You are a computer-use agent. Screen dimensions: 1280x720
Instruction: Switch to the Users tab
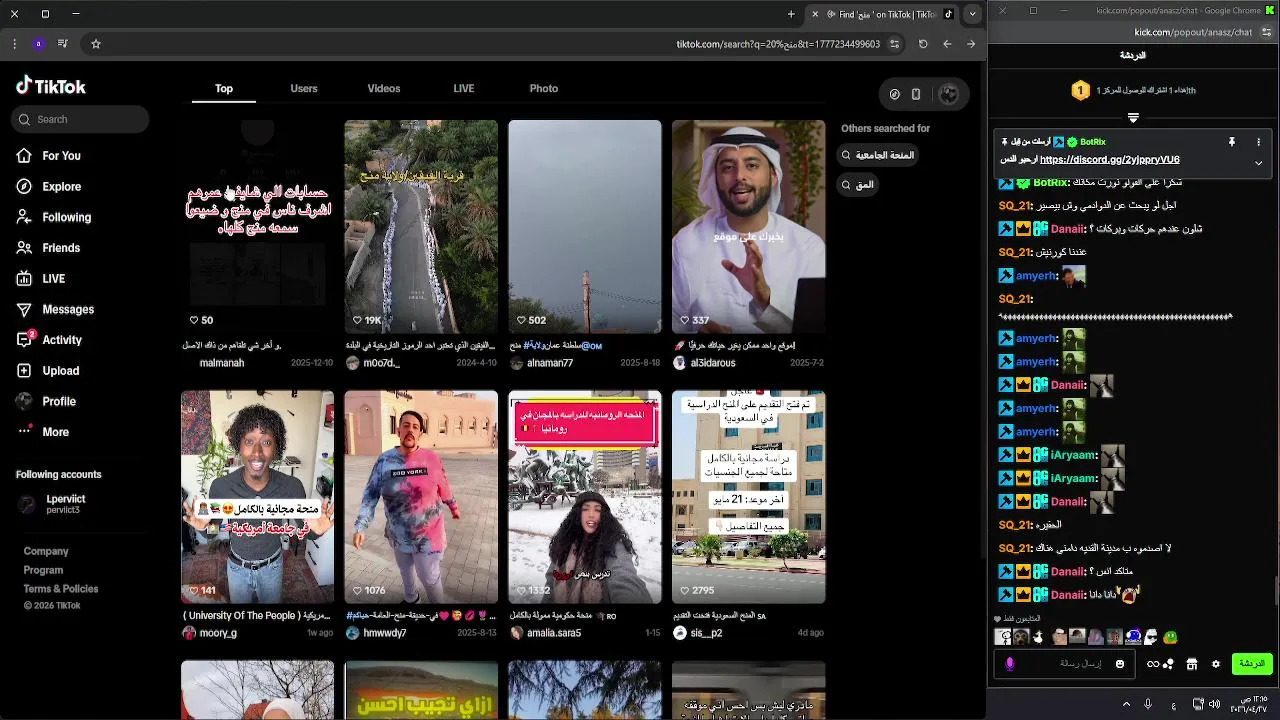304,89
